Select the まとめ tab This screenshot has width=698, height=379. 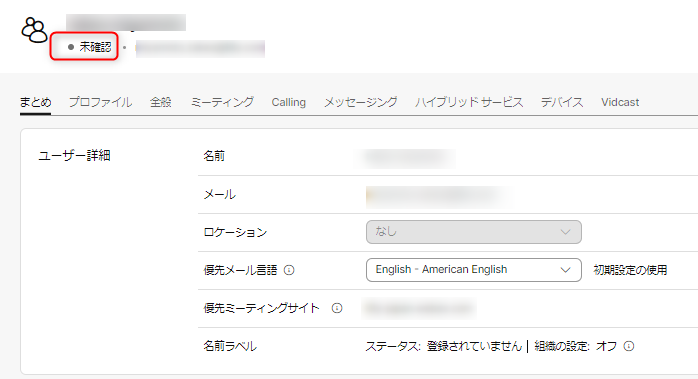36,102
